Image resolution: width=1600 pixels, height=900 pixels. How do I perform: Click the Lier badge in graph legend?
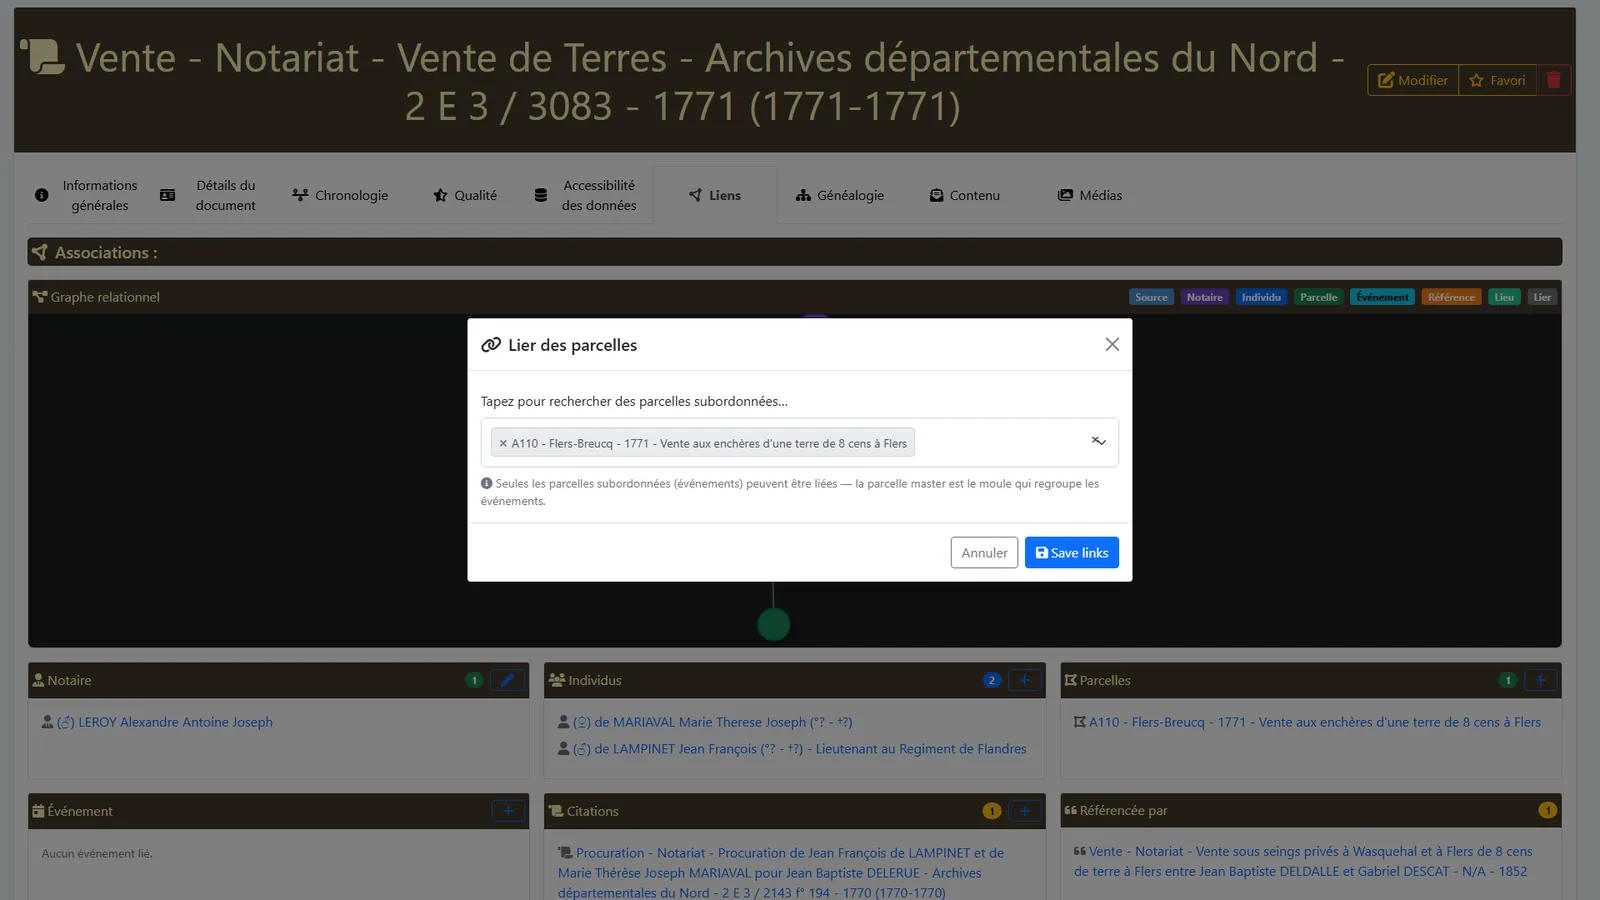[x=1542, y=297]
